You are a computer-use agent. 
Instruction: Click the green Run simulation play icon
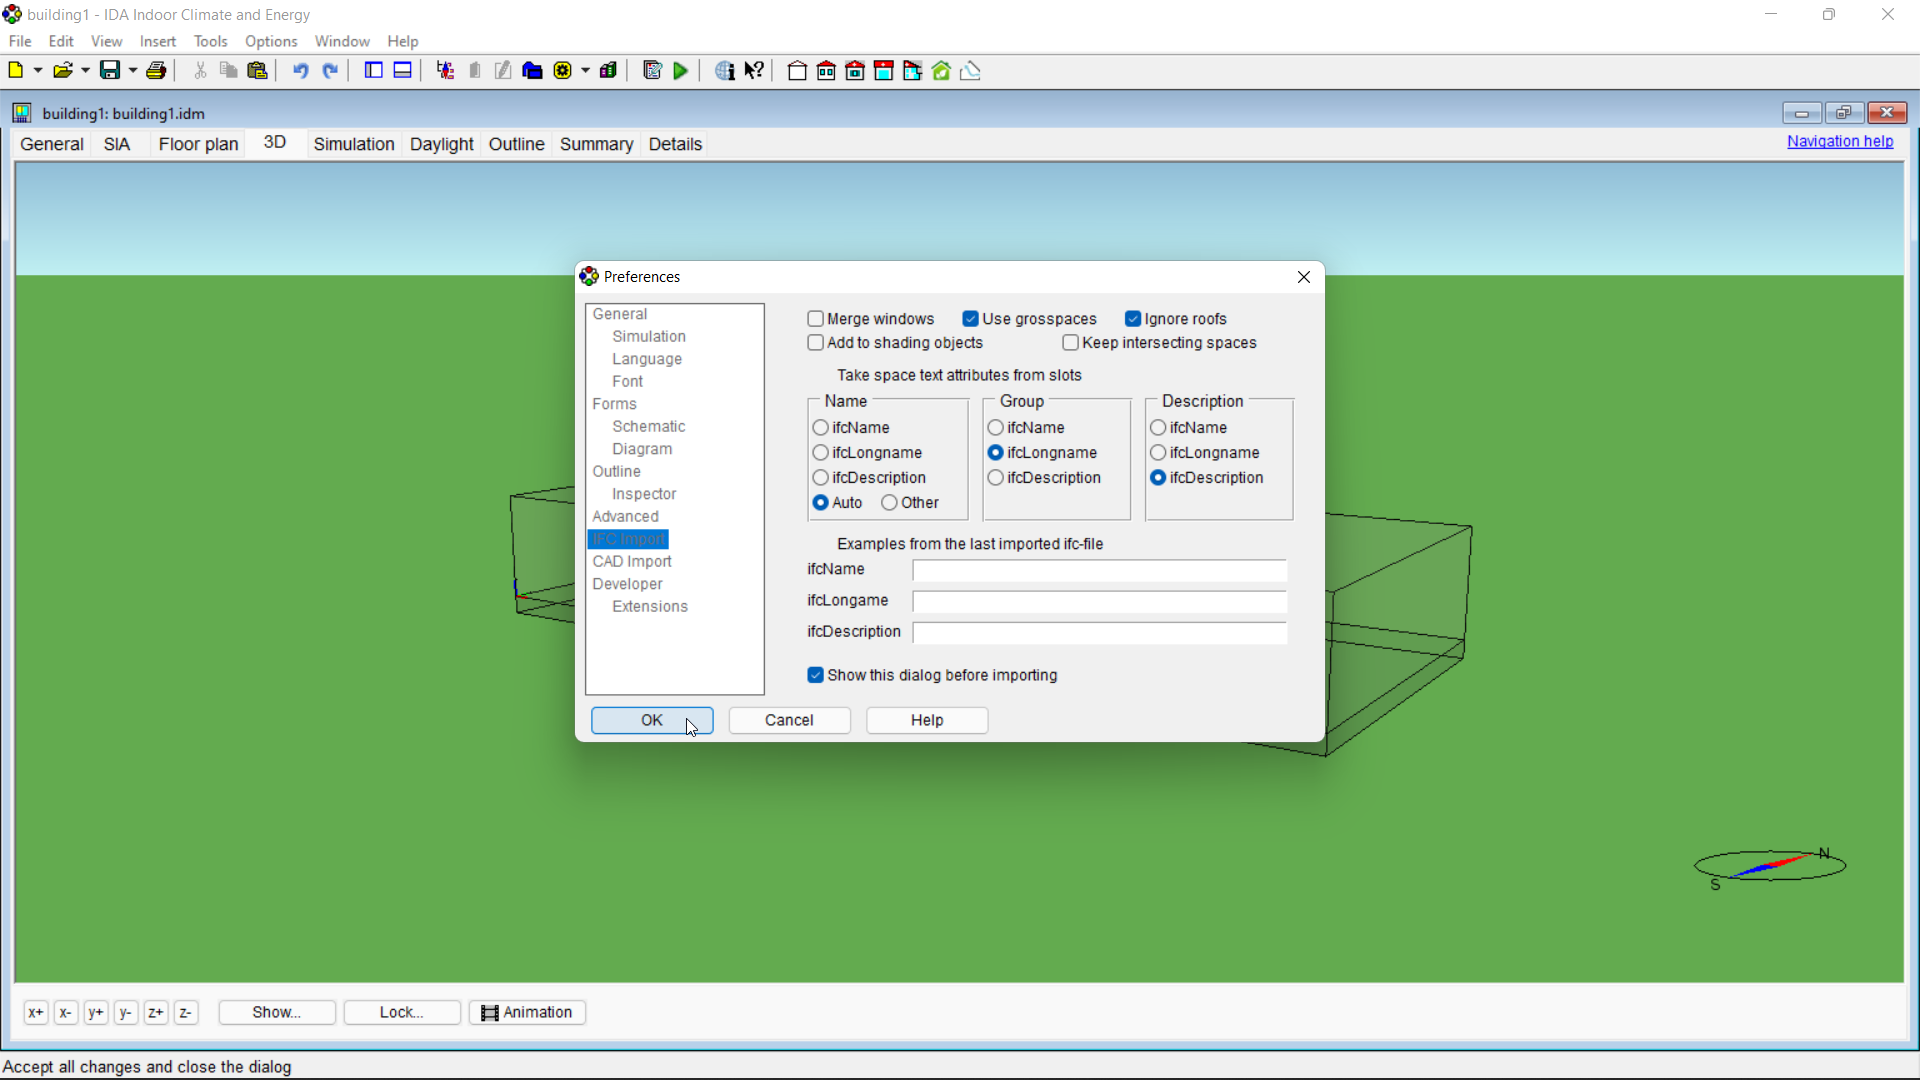click(681, 71)
